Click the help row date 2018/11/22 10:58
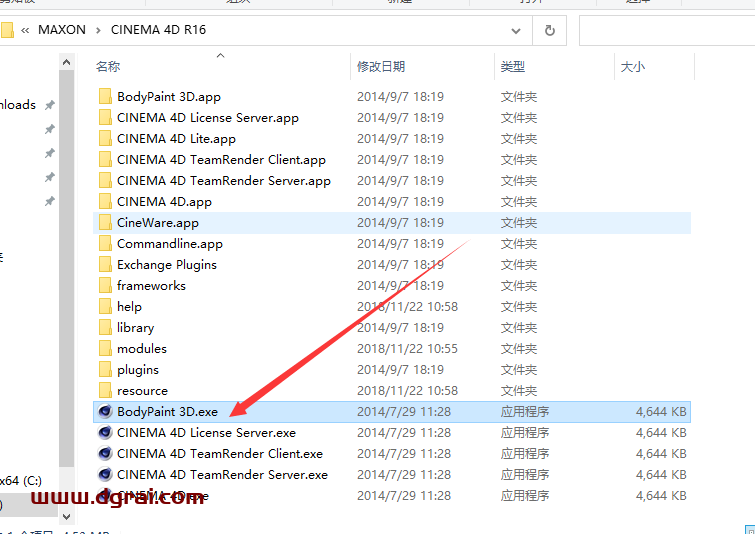 coord(407,307)
